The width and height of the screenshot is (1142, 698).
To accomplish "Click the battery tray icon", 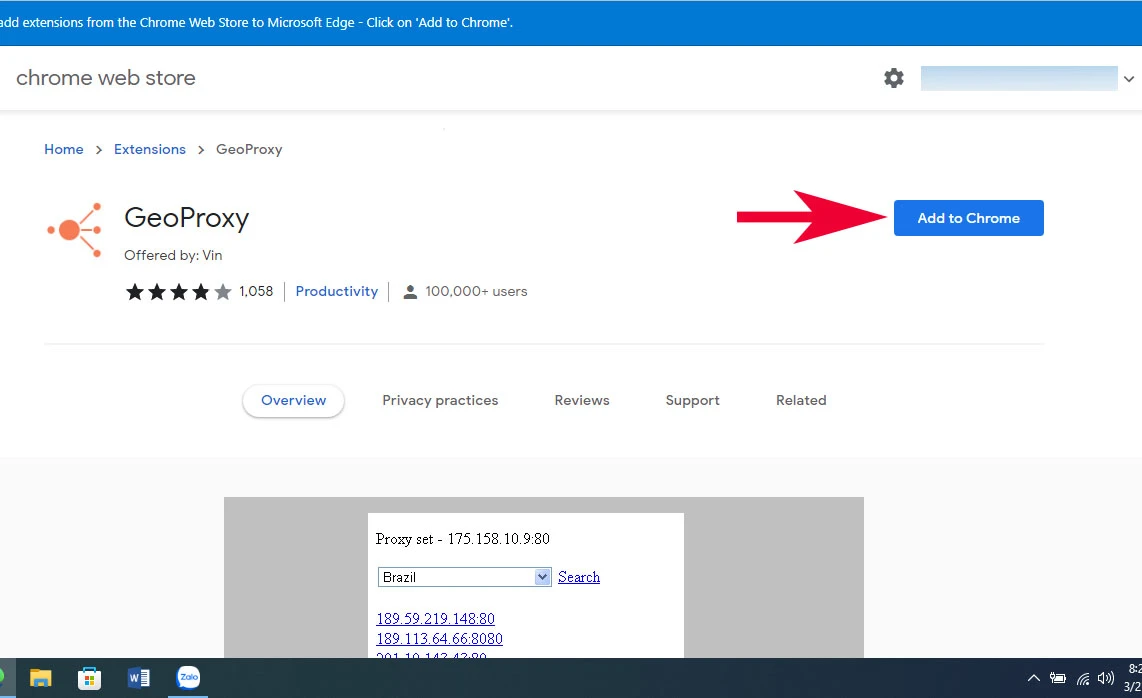I will pyautogui.click(x=1058, y=678).
